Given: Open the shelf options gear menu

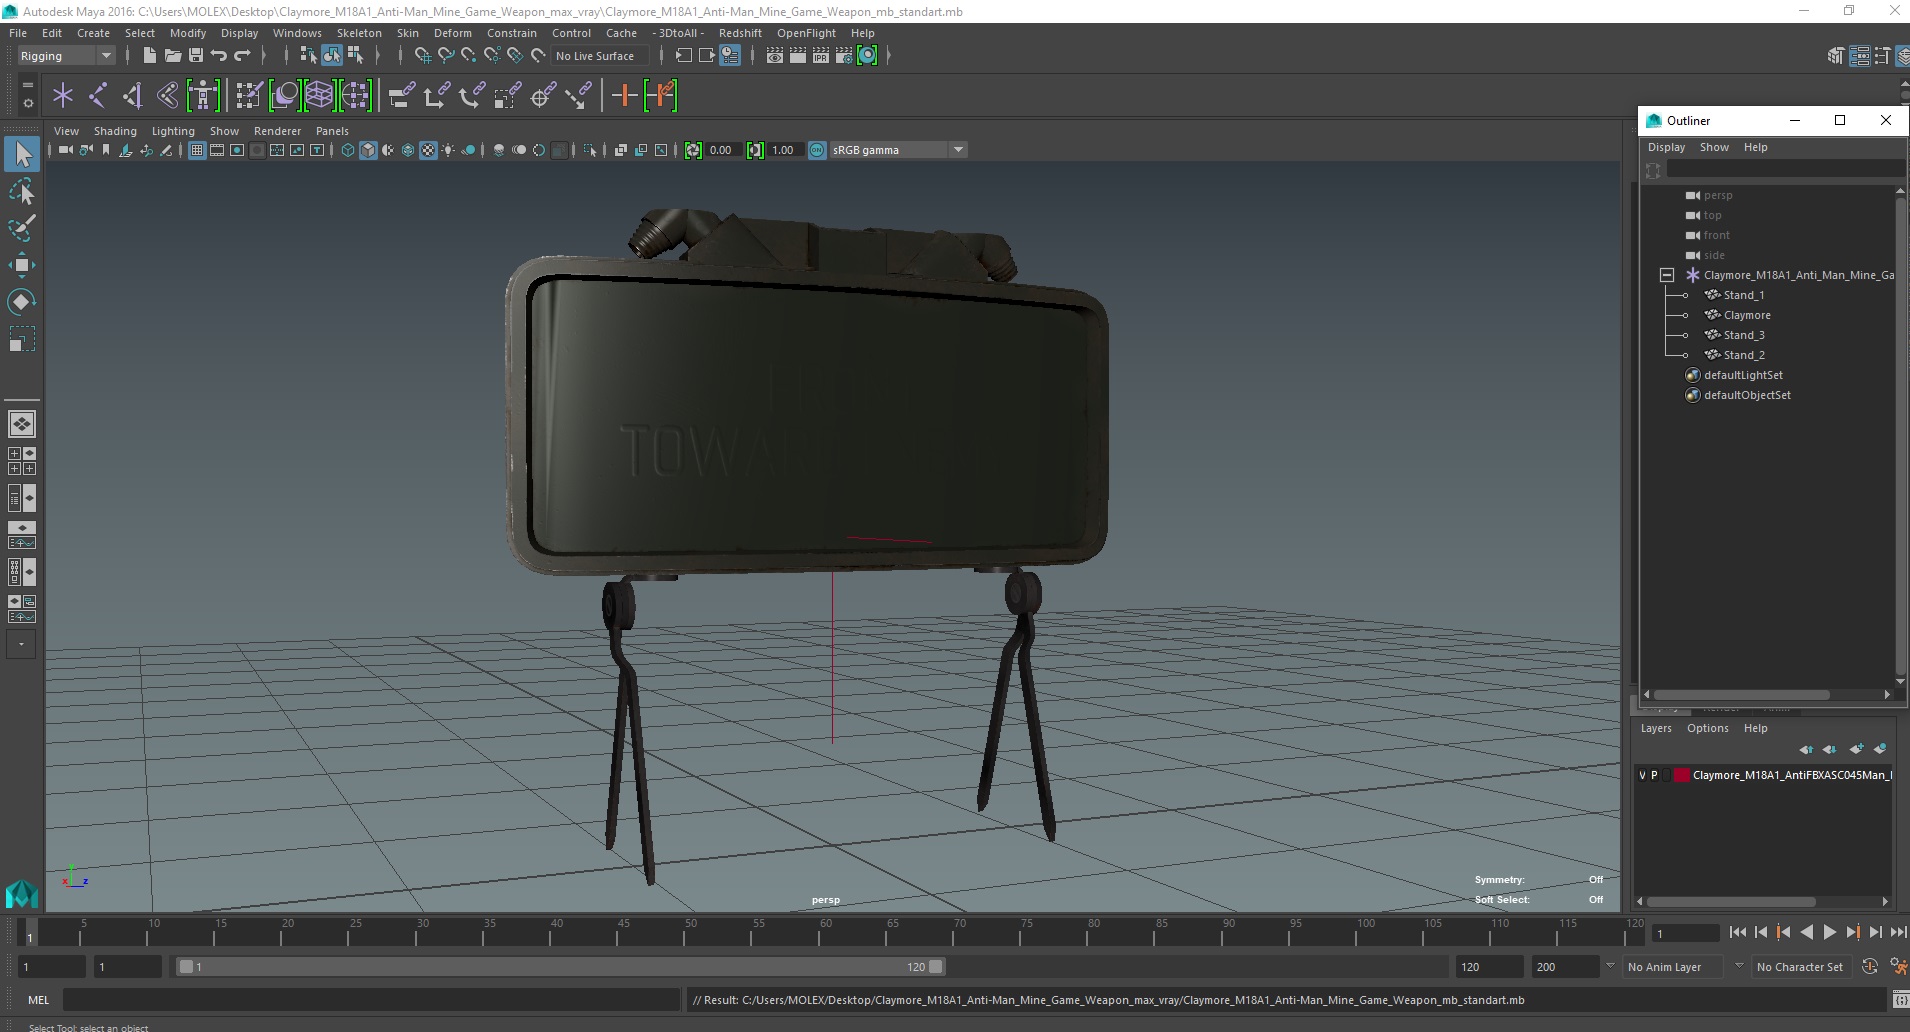Looking at the screenshot, I should (x=27, y=103).
